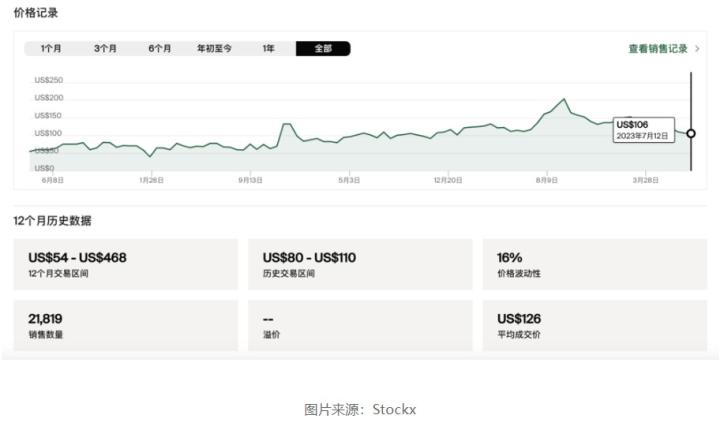Click the chevron arrow beside 查看销售记录

697,48
